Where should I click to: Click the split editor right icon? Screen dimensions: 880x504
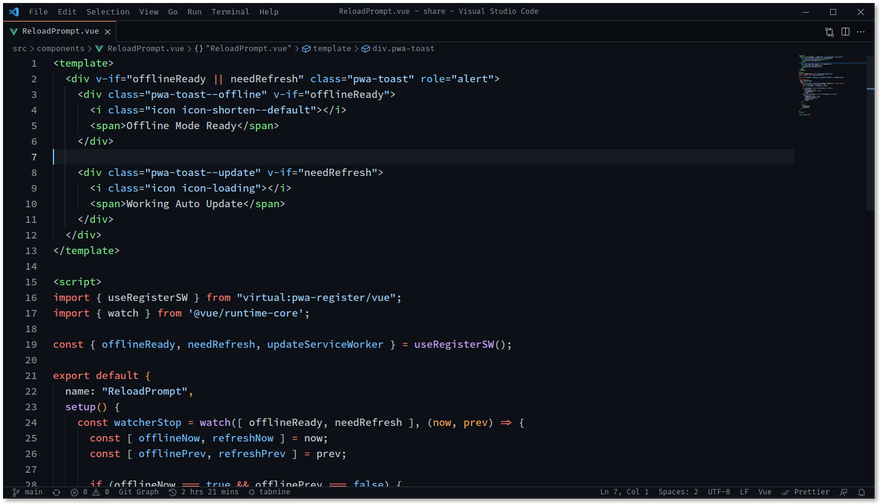pos(845,31)
